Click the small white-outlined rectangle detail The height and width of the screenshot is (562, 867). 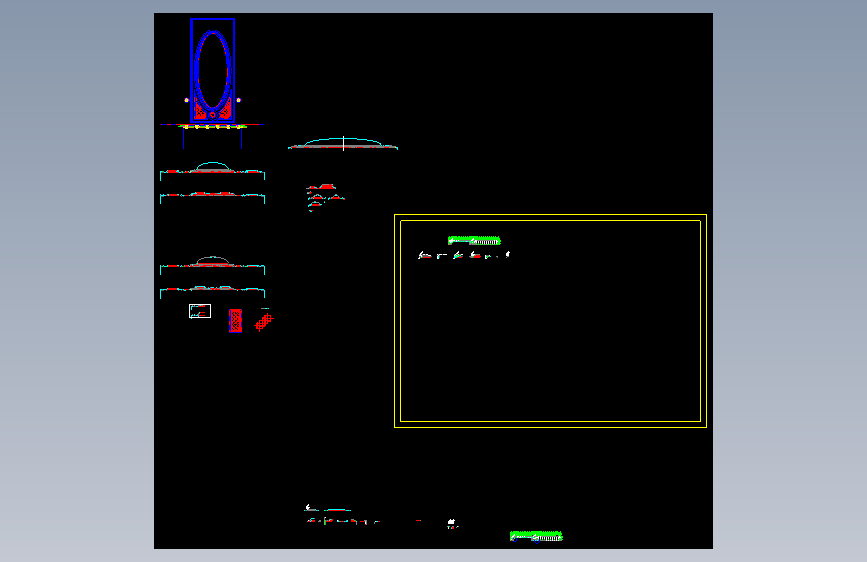coord(200,311)
